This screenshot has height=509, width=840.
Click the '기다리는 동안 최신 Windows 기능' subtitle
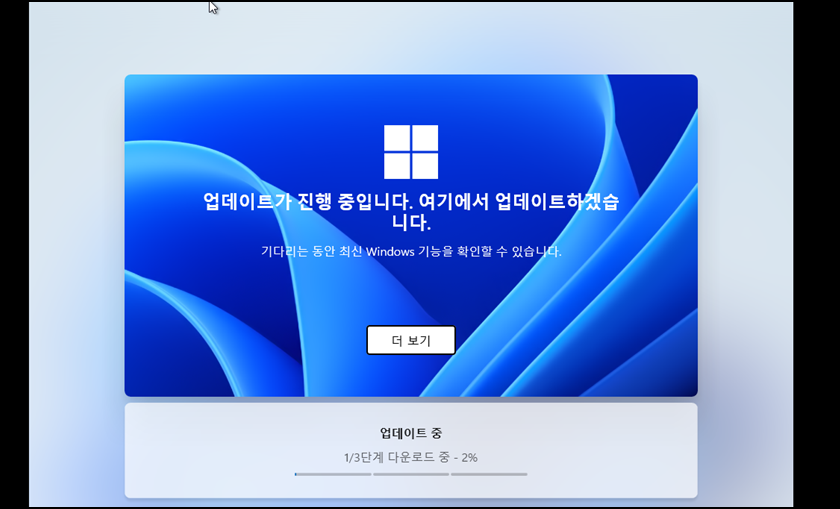click(411, 251)
